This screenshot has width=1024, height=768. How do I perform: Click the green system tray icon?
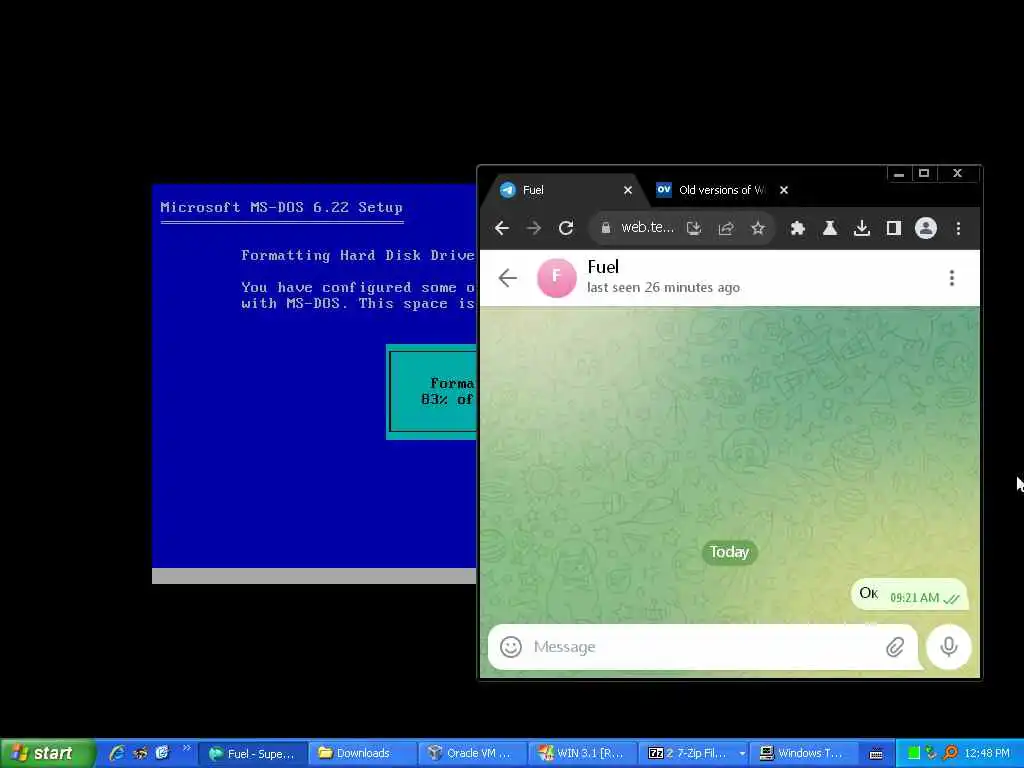coord(914,753)
